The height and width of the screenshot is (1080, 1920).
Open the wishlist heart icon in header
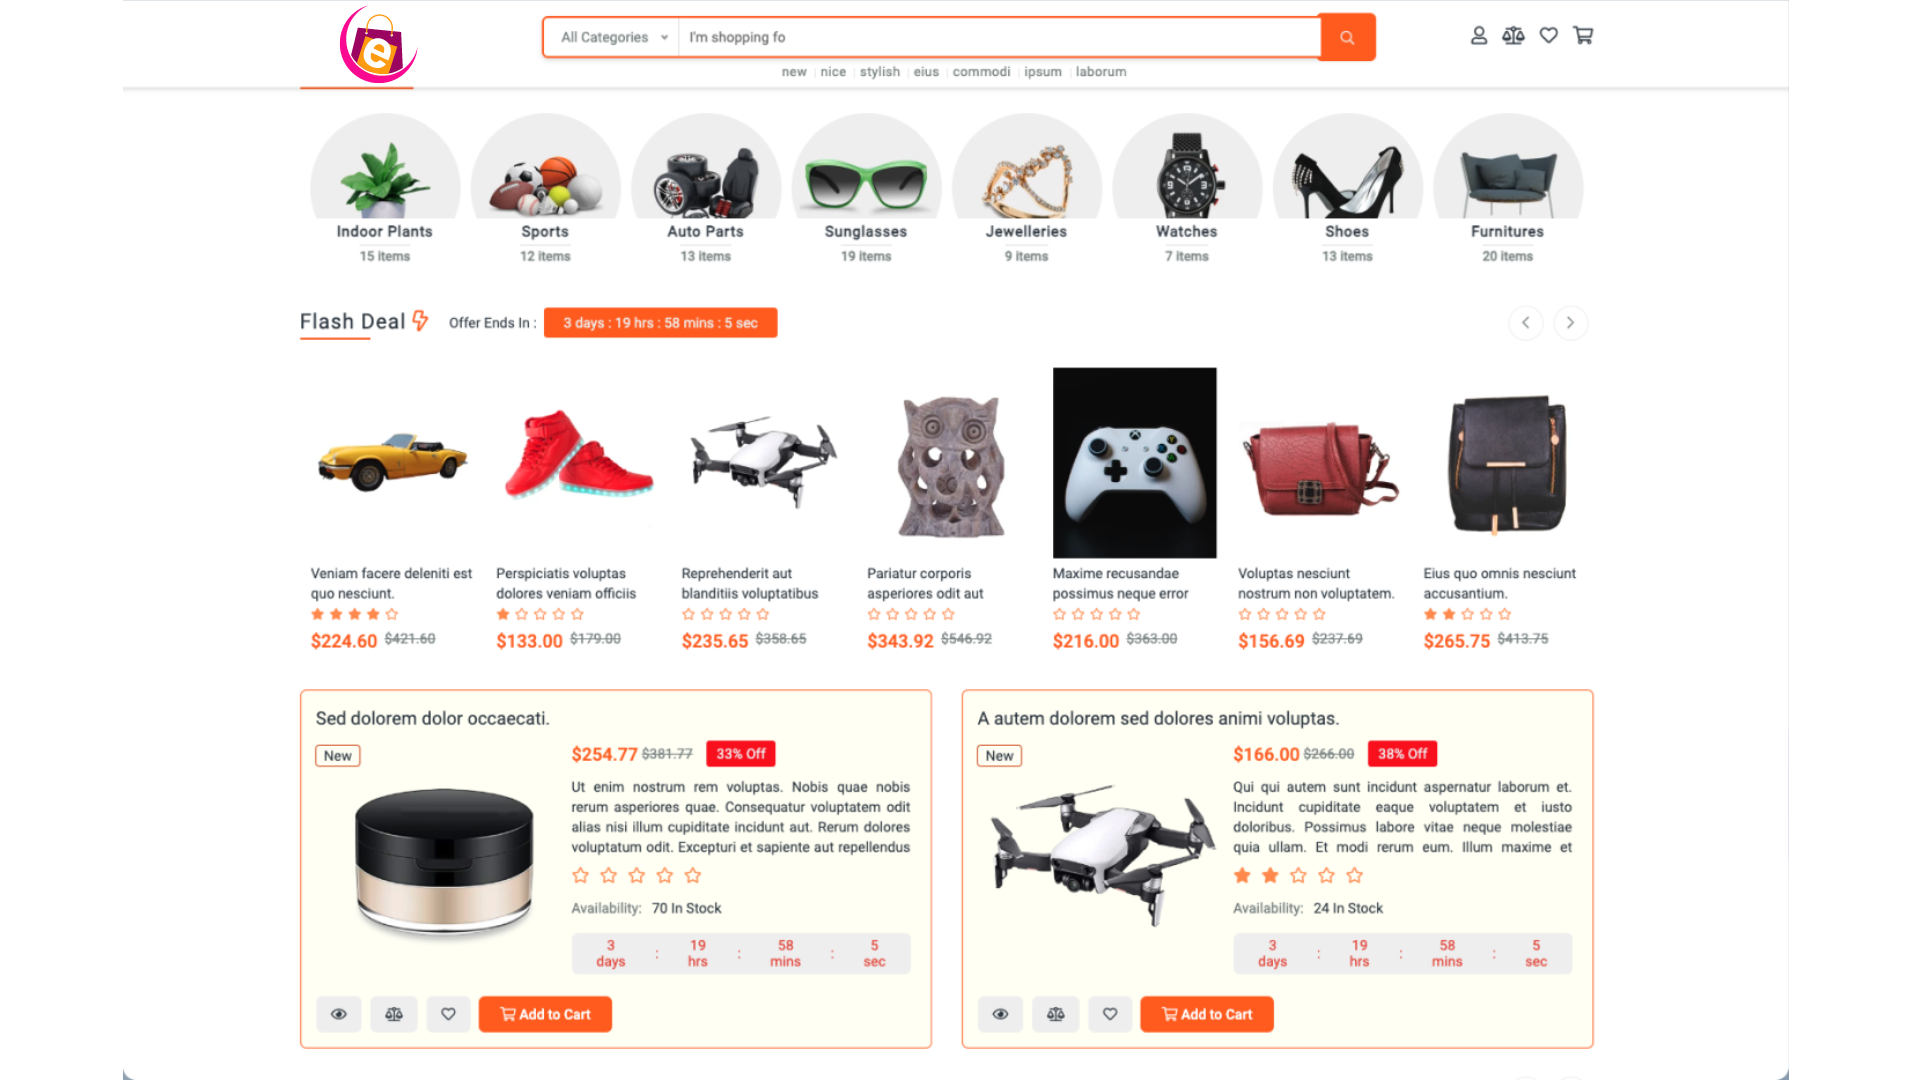point(1548,36)
